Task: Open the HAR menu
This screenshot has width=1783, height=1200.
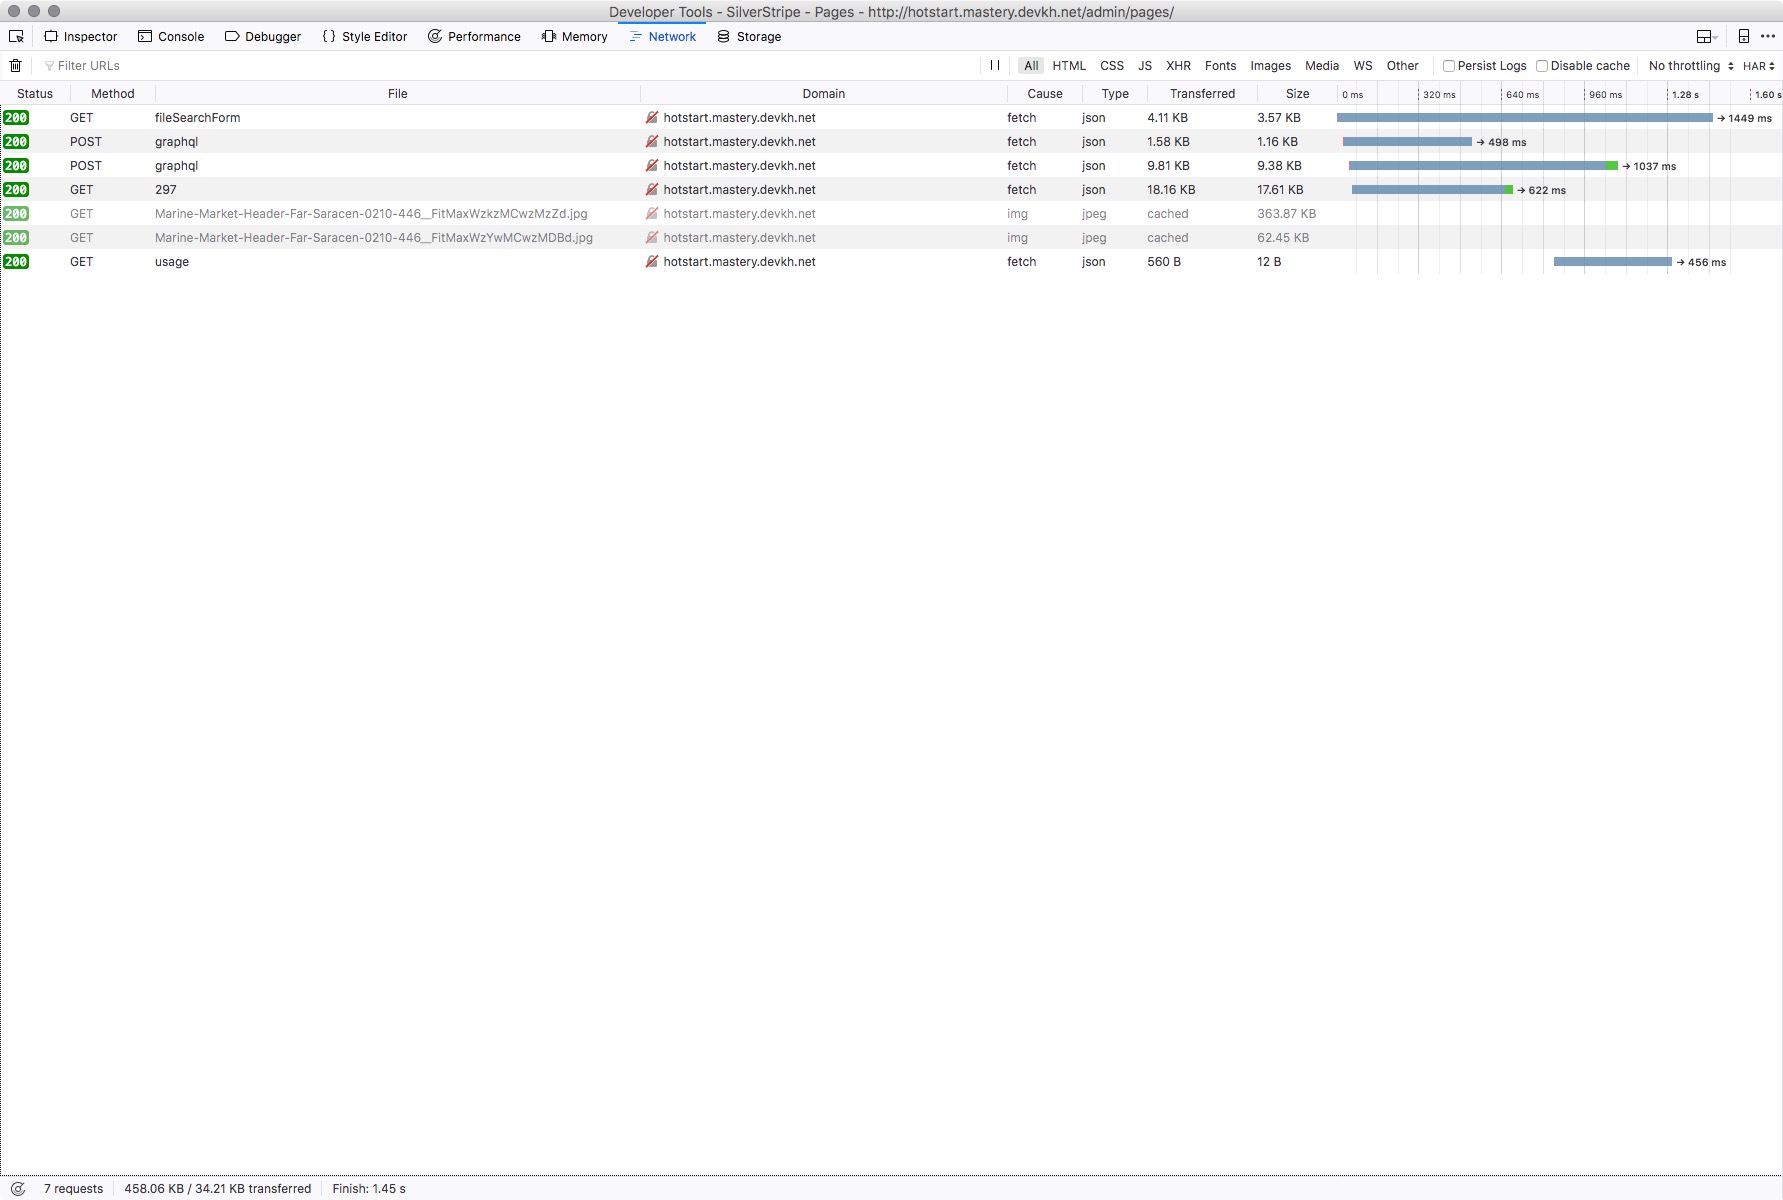Action: click(1759, 66)
